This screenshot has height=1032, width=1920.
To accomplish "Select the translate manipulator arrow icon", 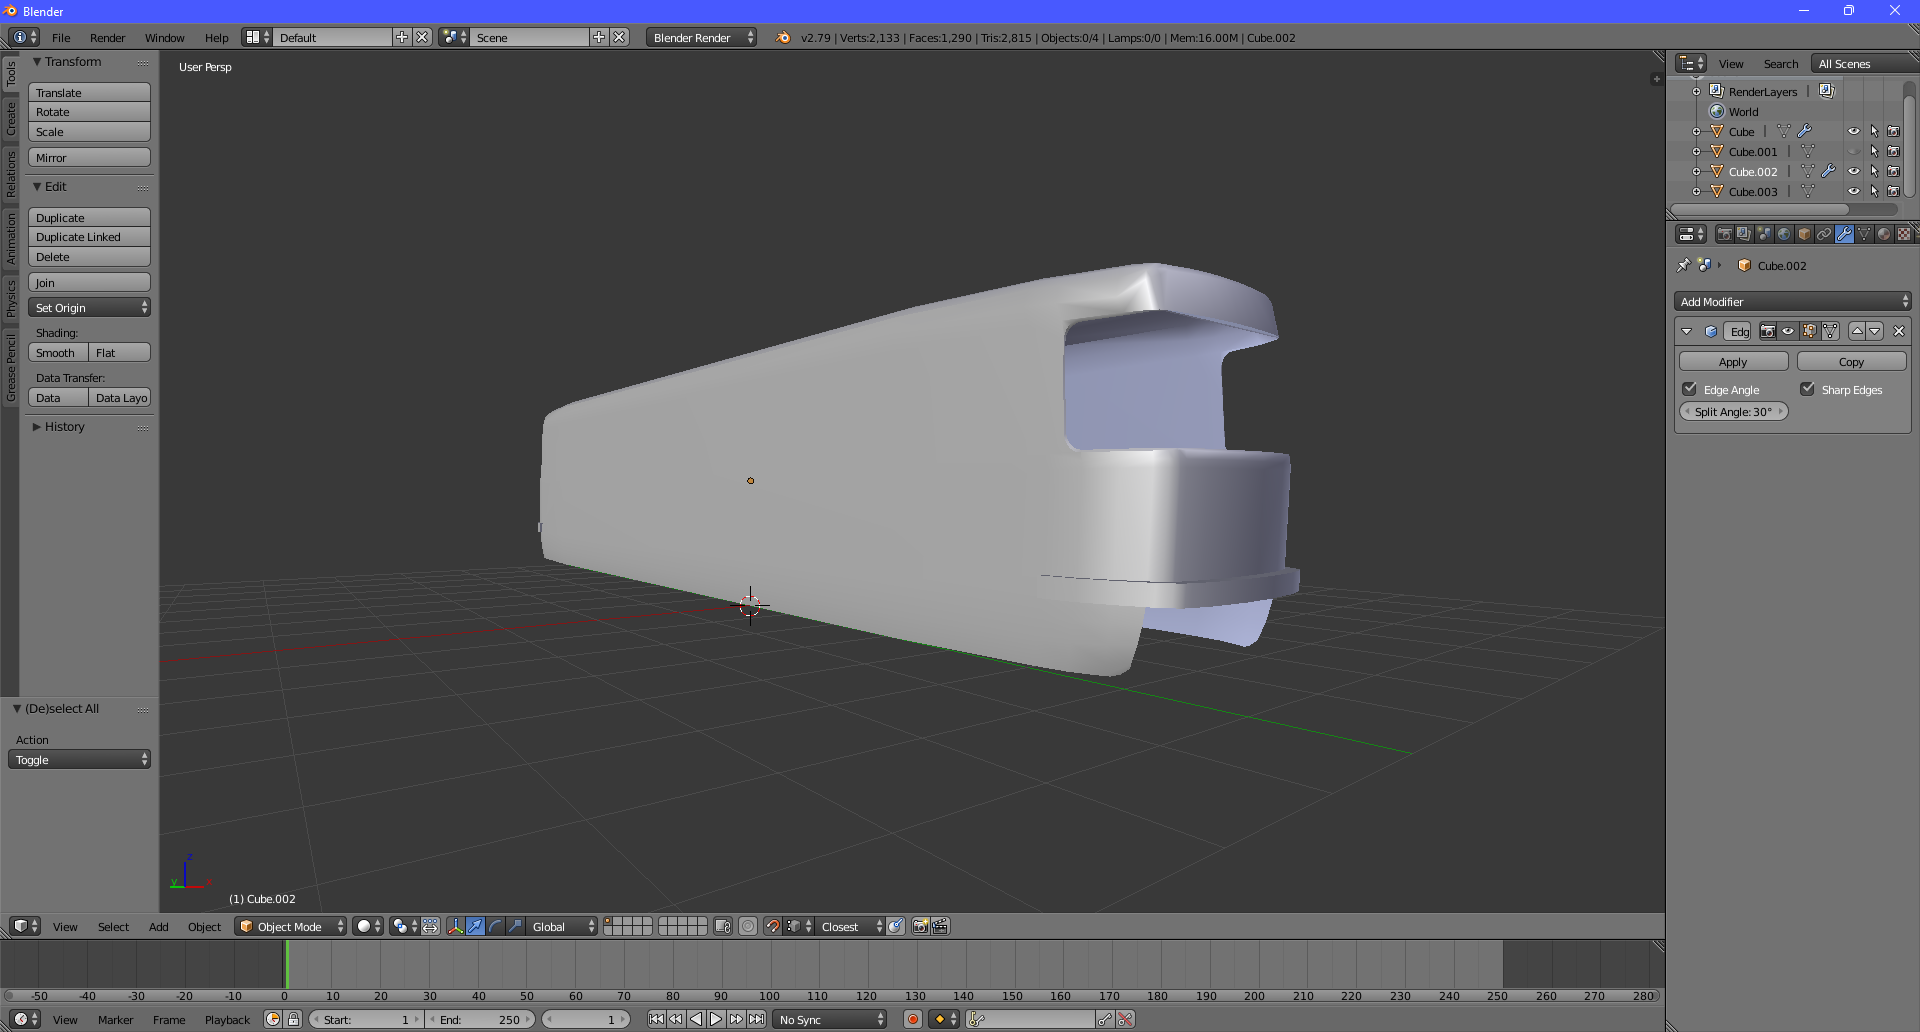I will pyautogui.click(x=475, y=927).
